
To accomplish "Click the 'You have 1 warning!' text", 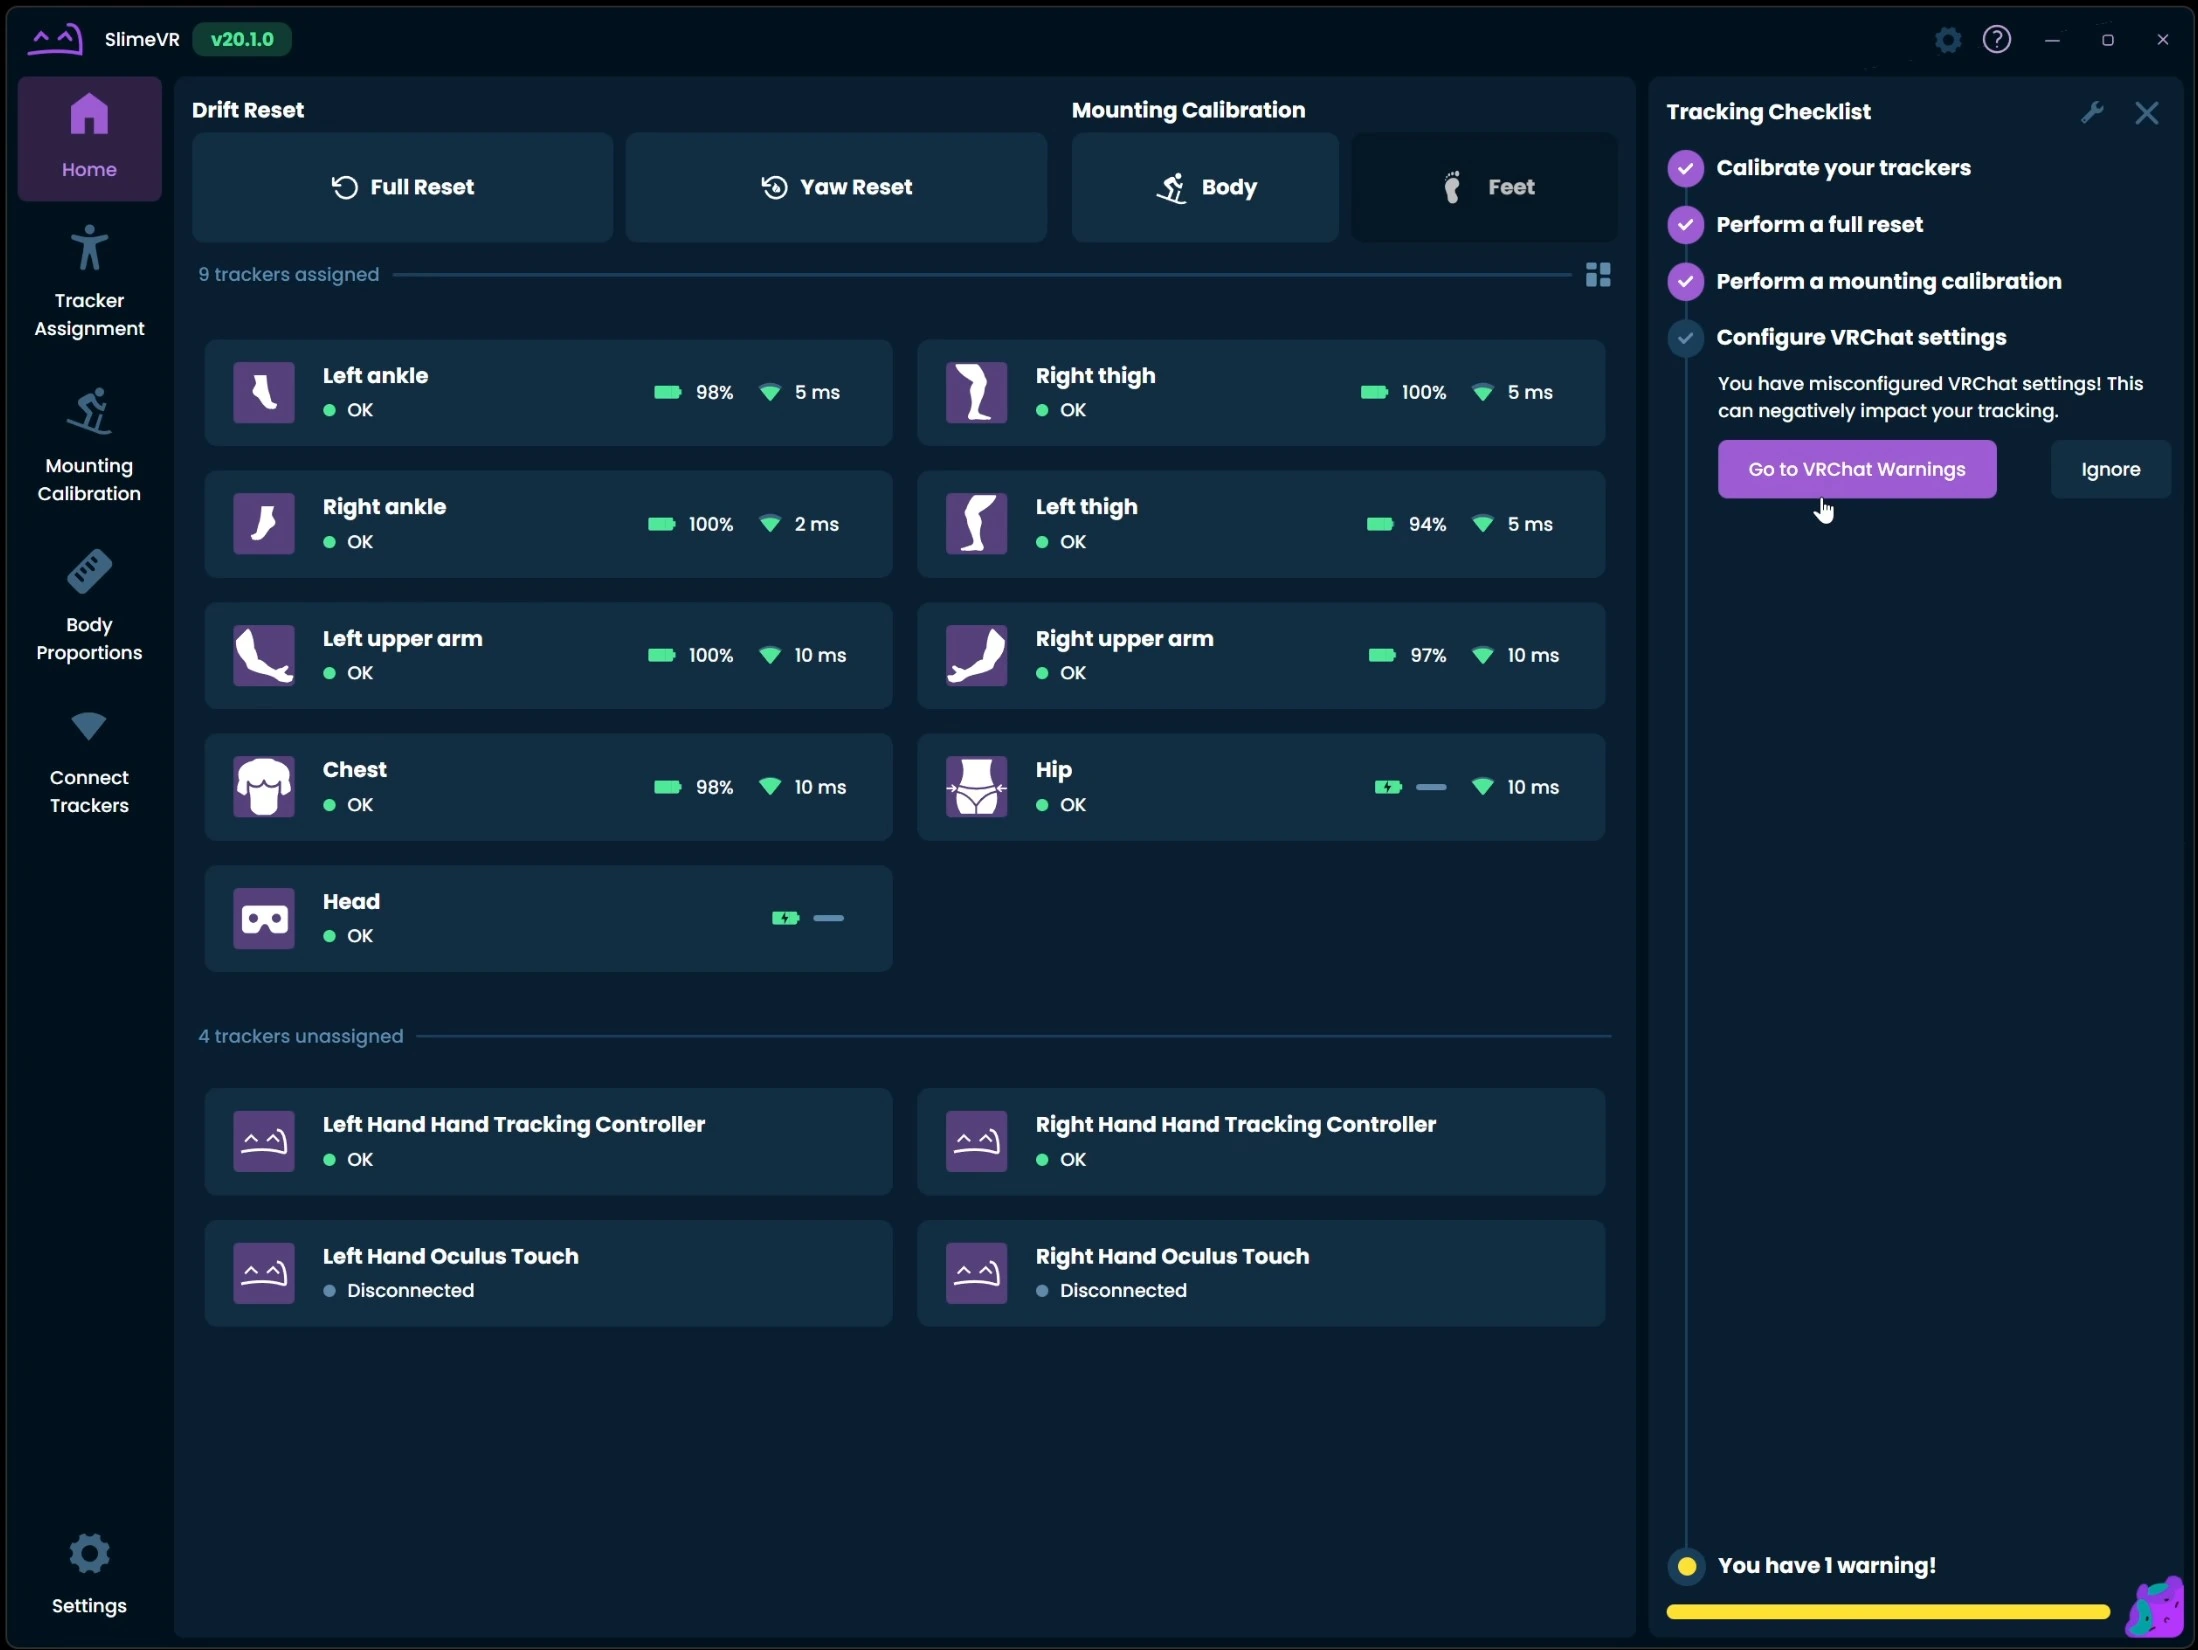I will [x=1826, y=1565].
